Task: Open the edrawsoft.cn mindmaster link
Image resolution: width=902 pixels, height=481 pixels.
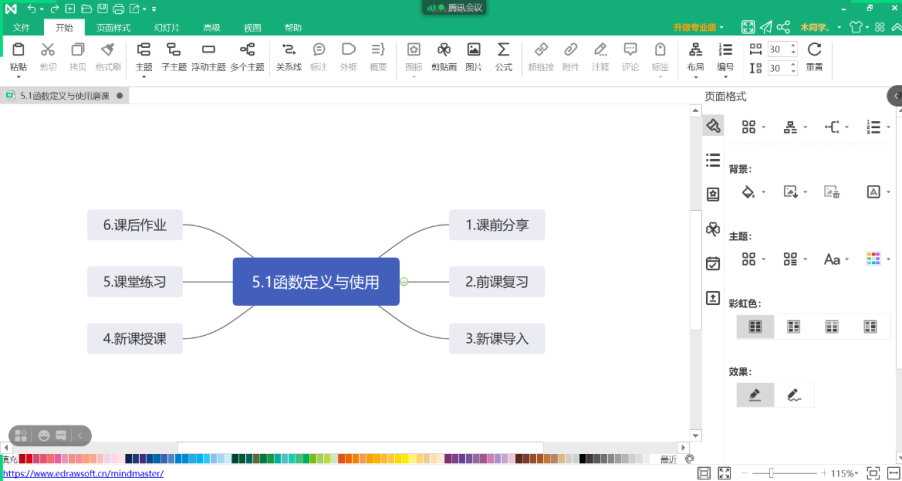Action: pyautogui.click(x=83, y=474)
